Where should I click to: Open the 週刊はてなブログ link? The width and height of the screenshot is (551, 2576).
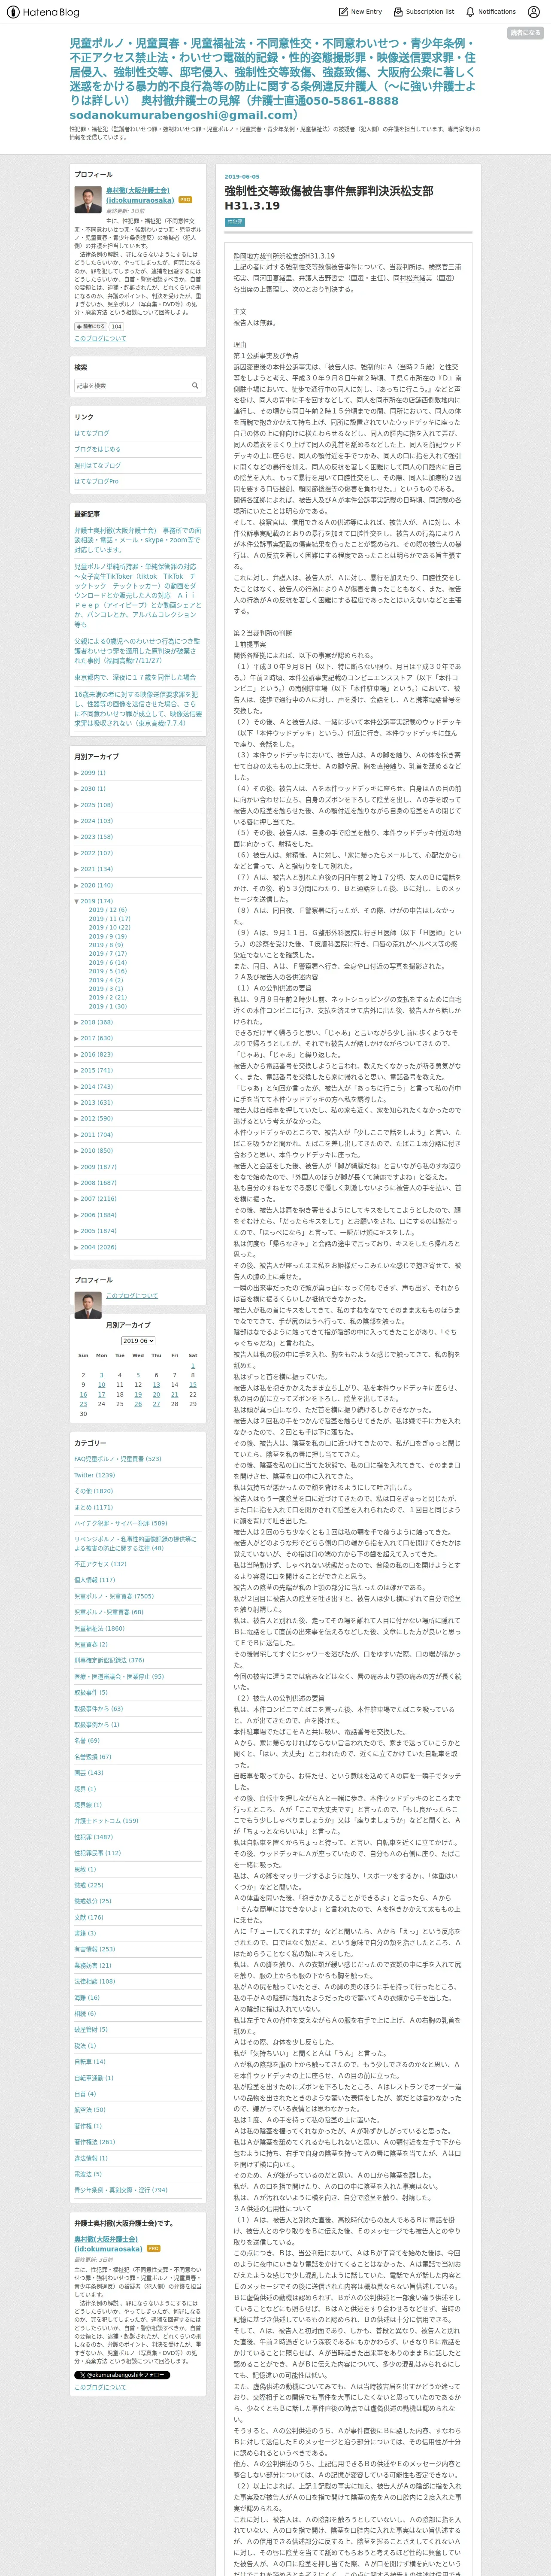pyautogui.click(x=97, y=465)
